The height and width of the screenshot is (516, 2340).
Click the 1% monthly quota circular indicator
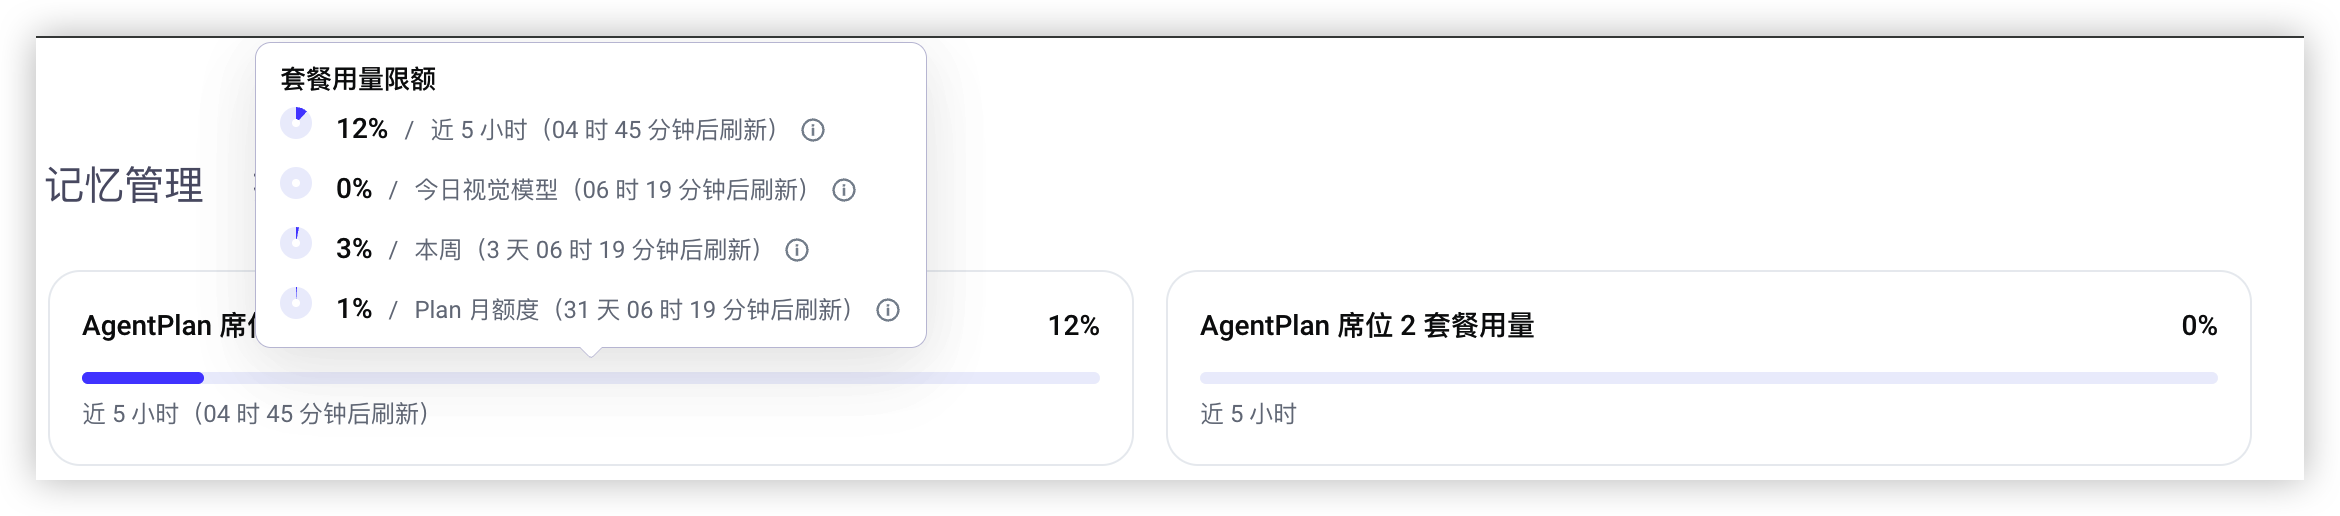point(296,302)
